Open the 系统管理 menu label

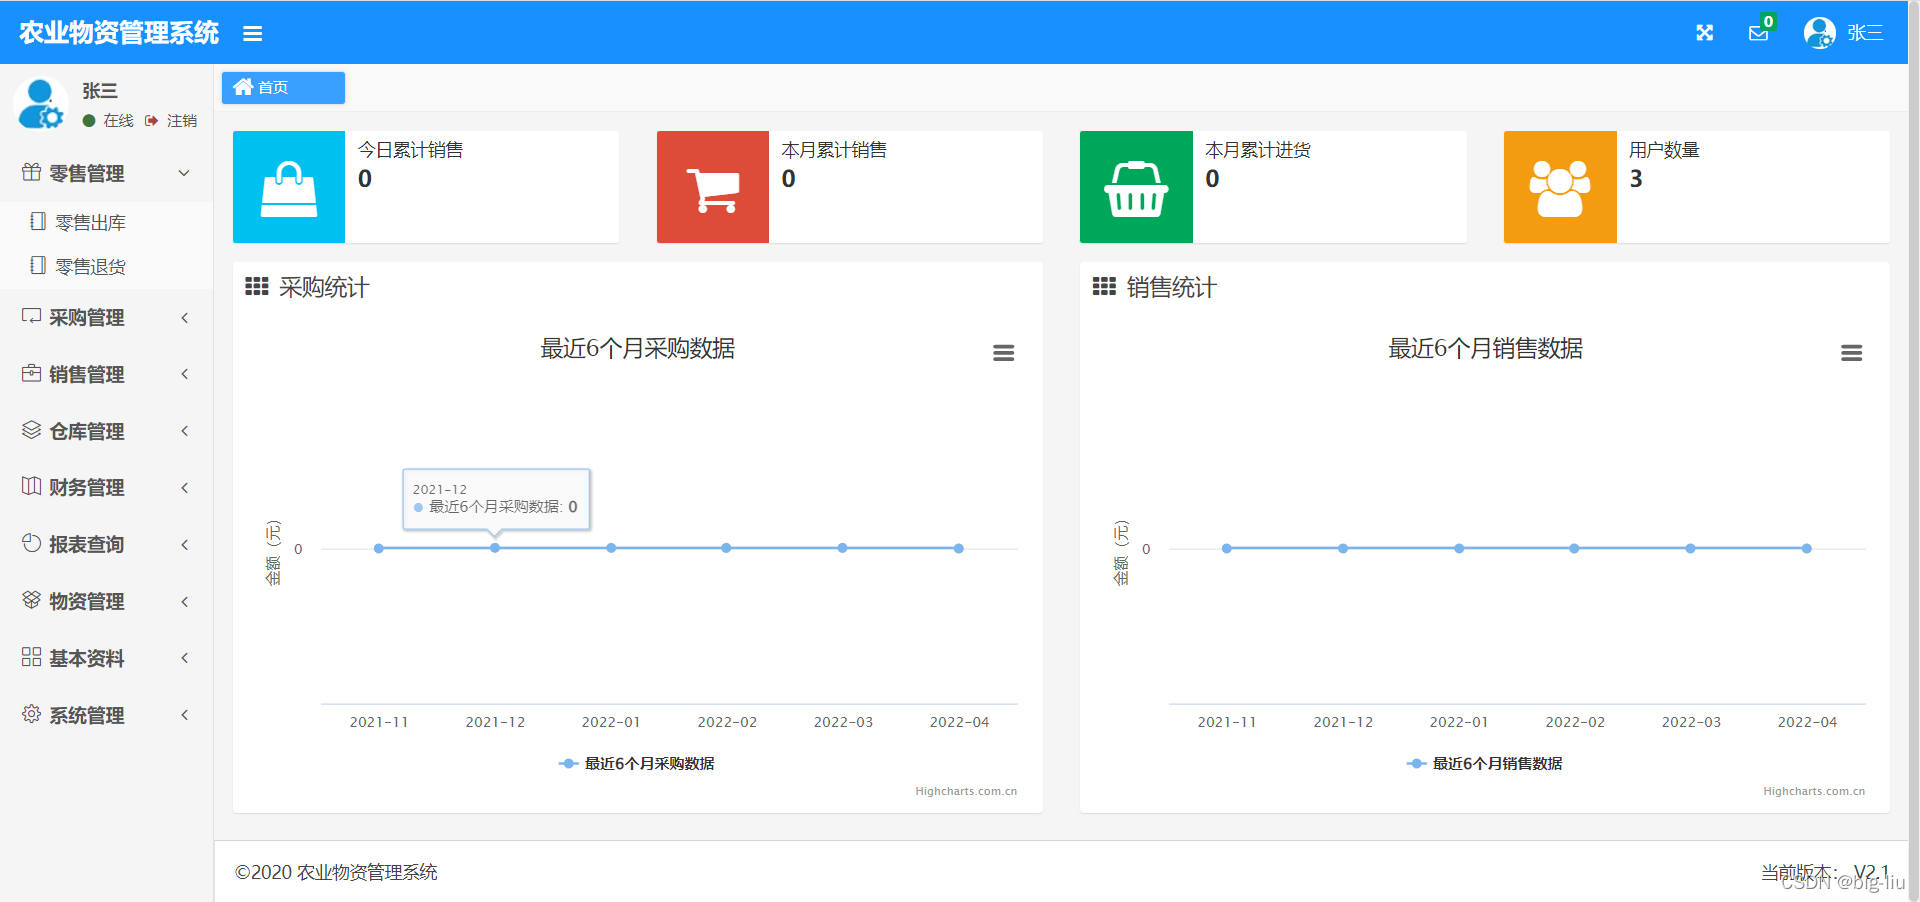click(87, 715)
